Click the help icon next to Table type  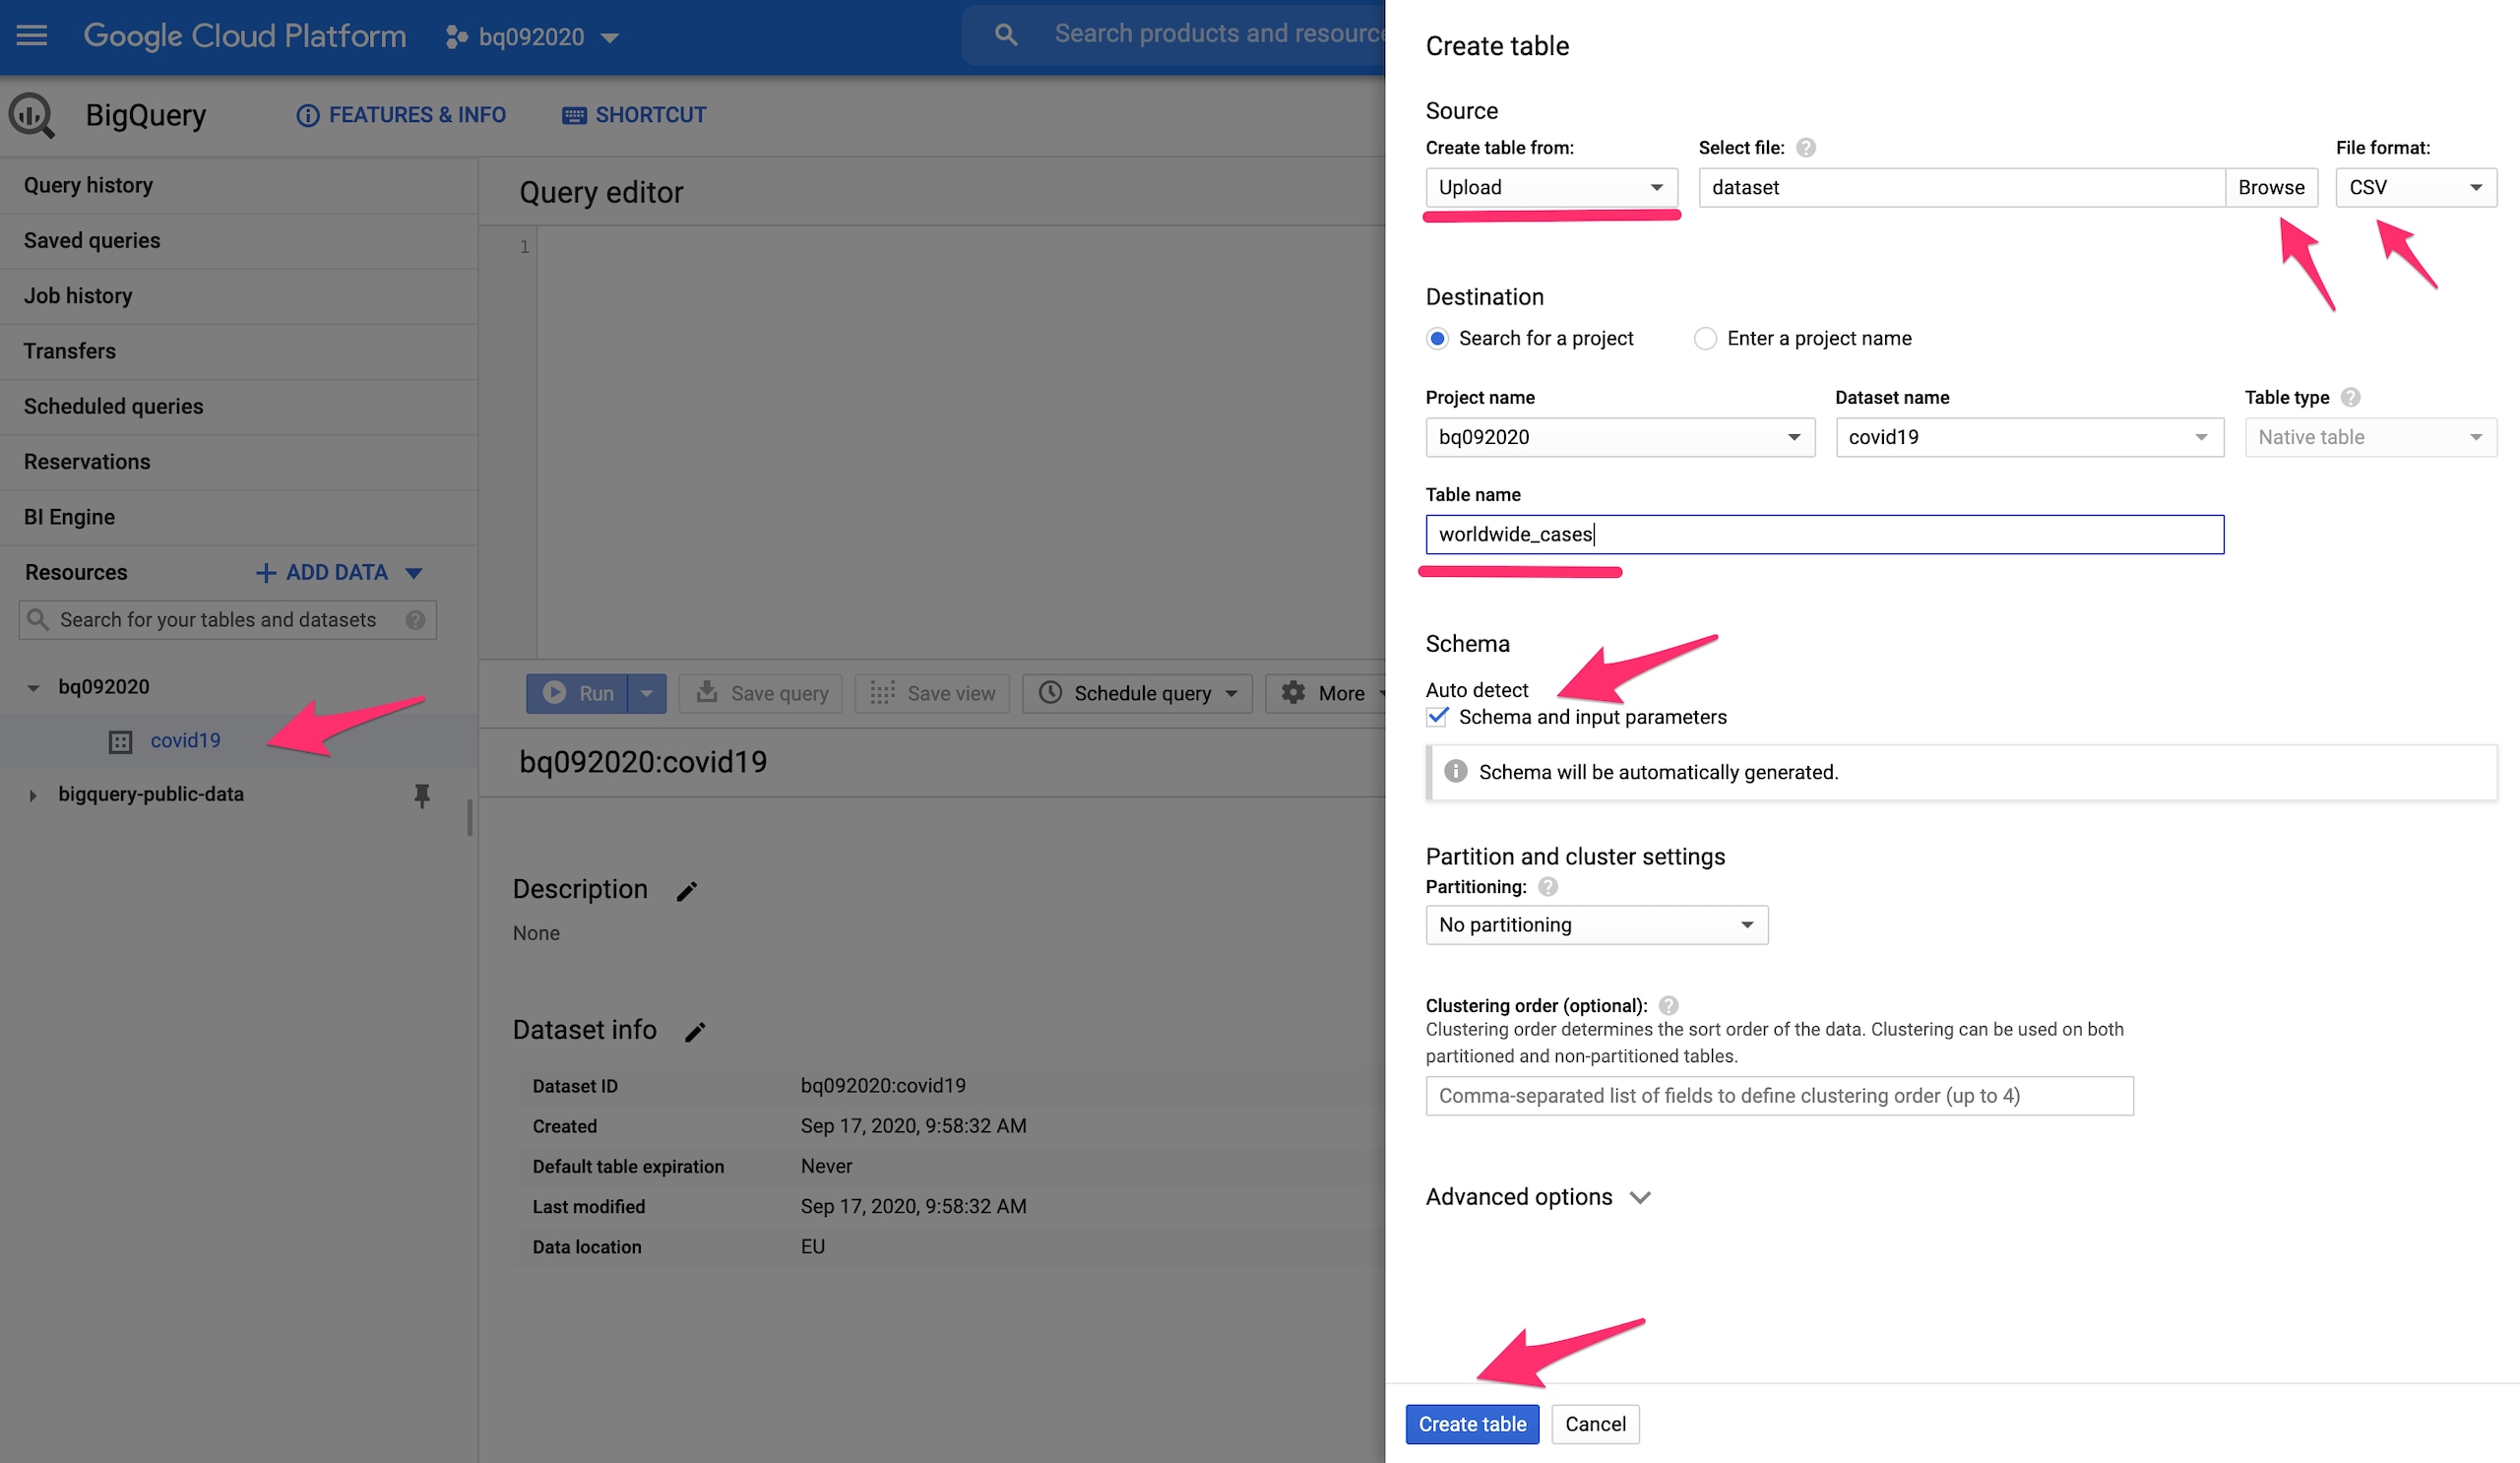(x=2351, y=398)
